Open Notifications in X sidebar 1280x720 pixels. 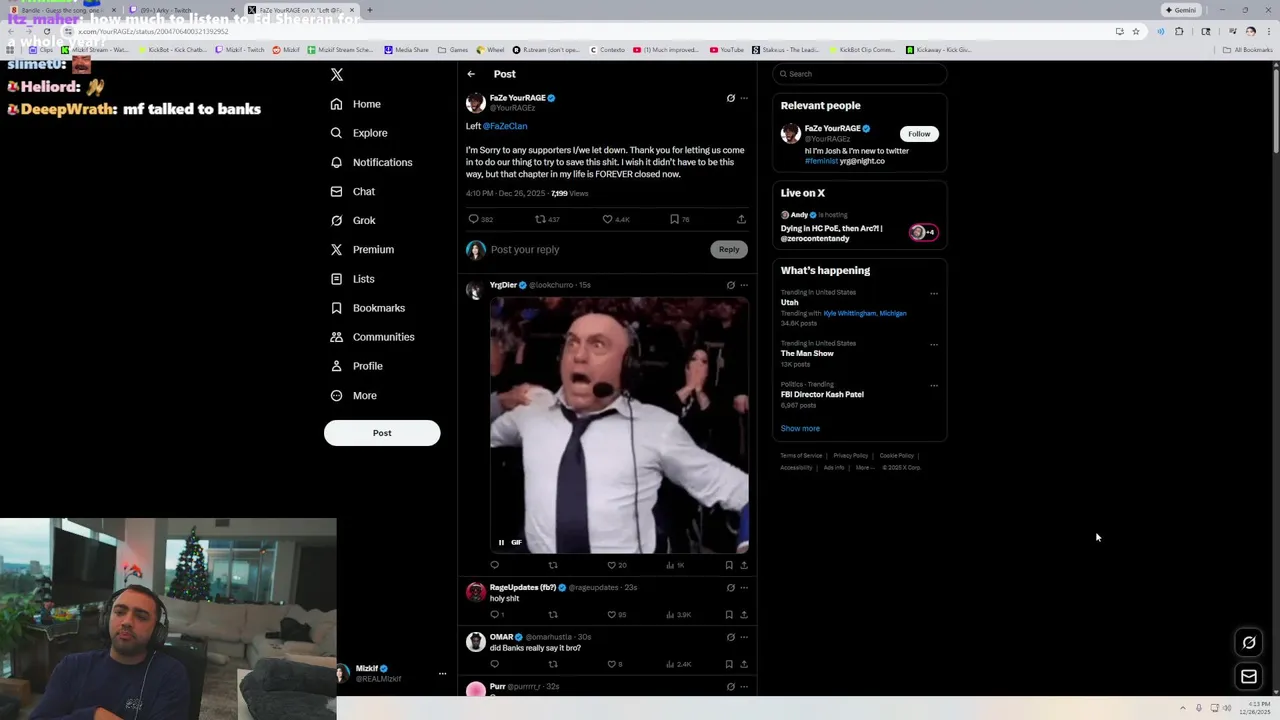coord(371,162)
